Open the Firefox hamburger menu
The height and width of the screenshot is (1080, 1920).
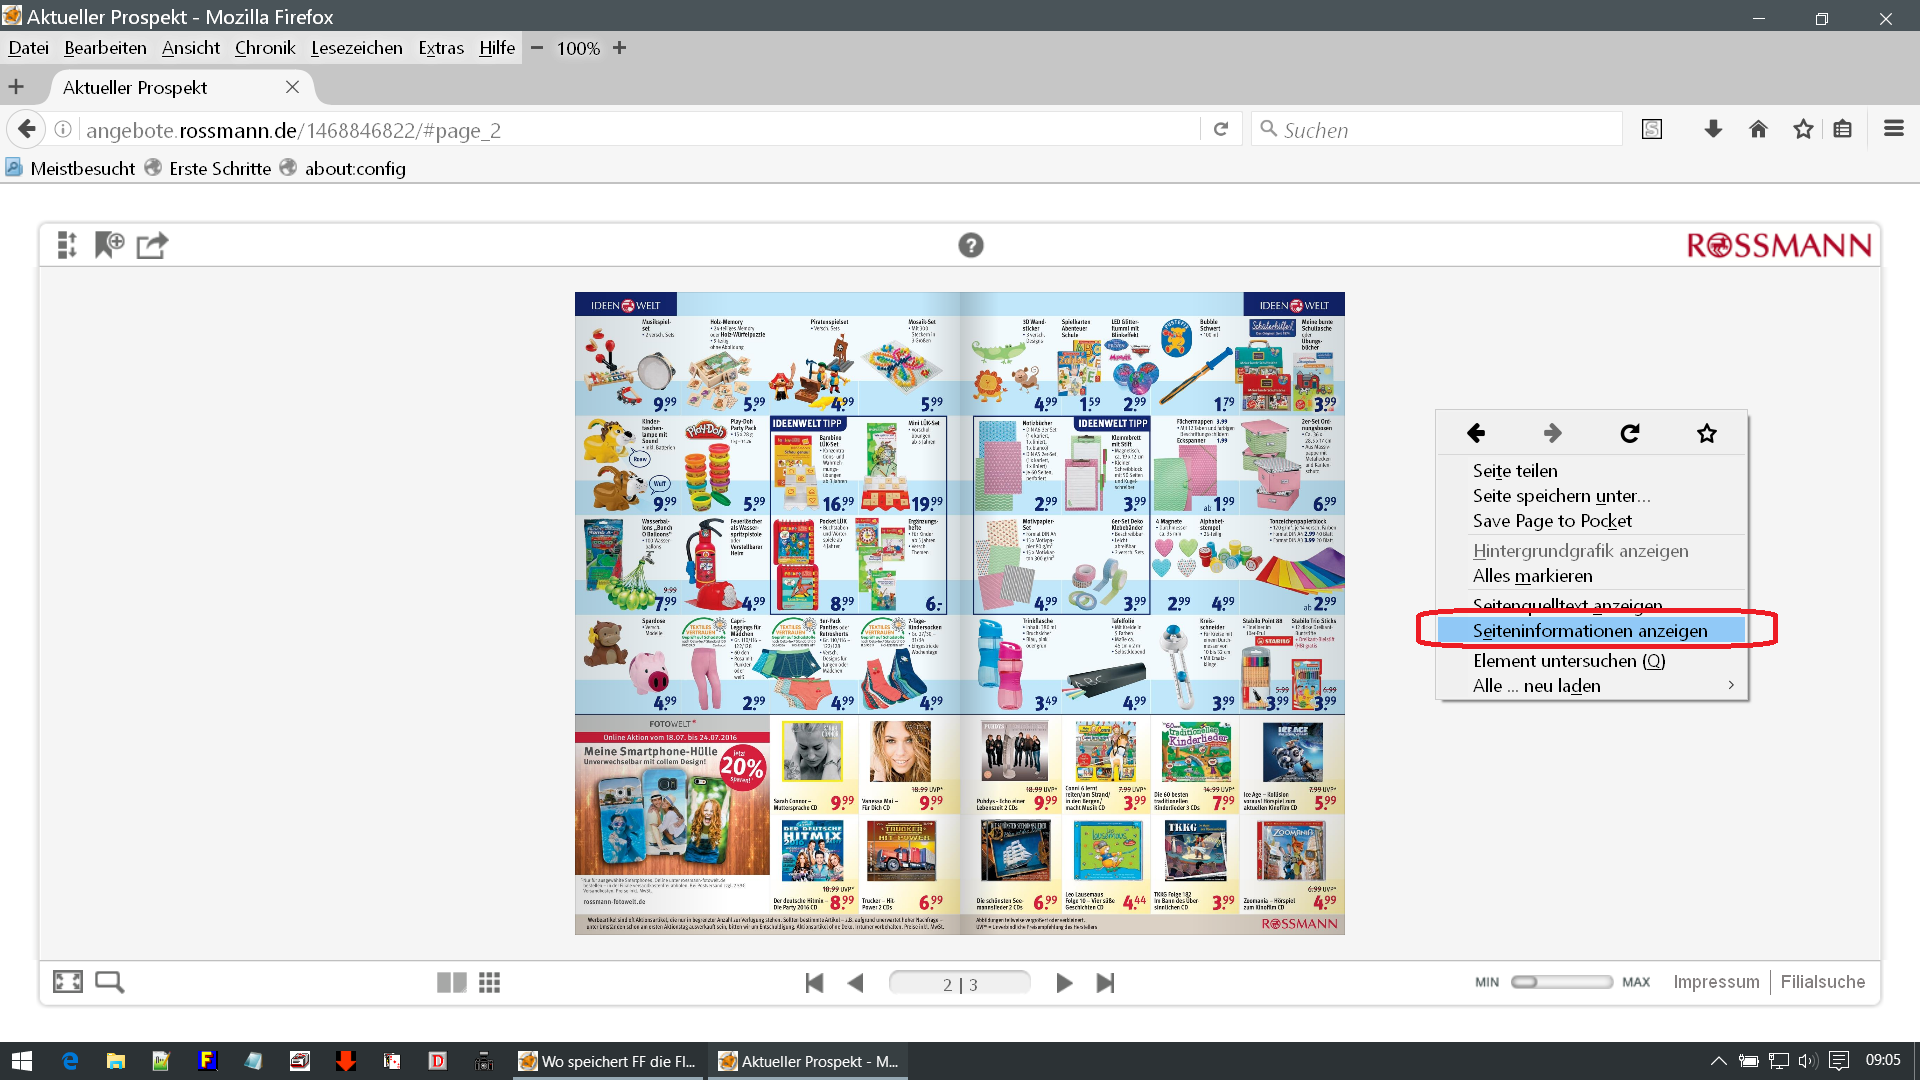(1893, 129)
